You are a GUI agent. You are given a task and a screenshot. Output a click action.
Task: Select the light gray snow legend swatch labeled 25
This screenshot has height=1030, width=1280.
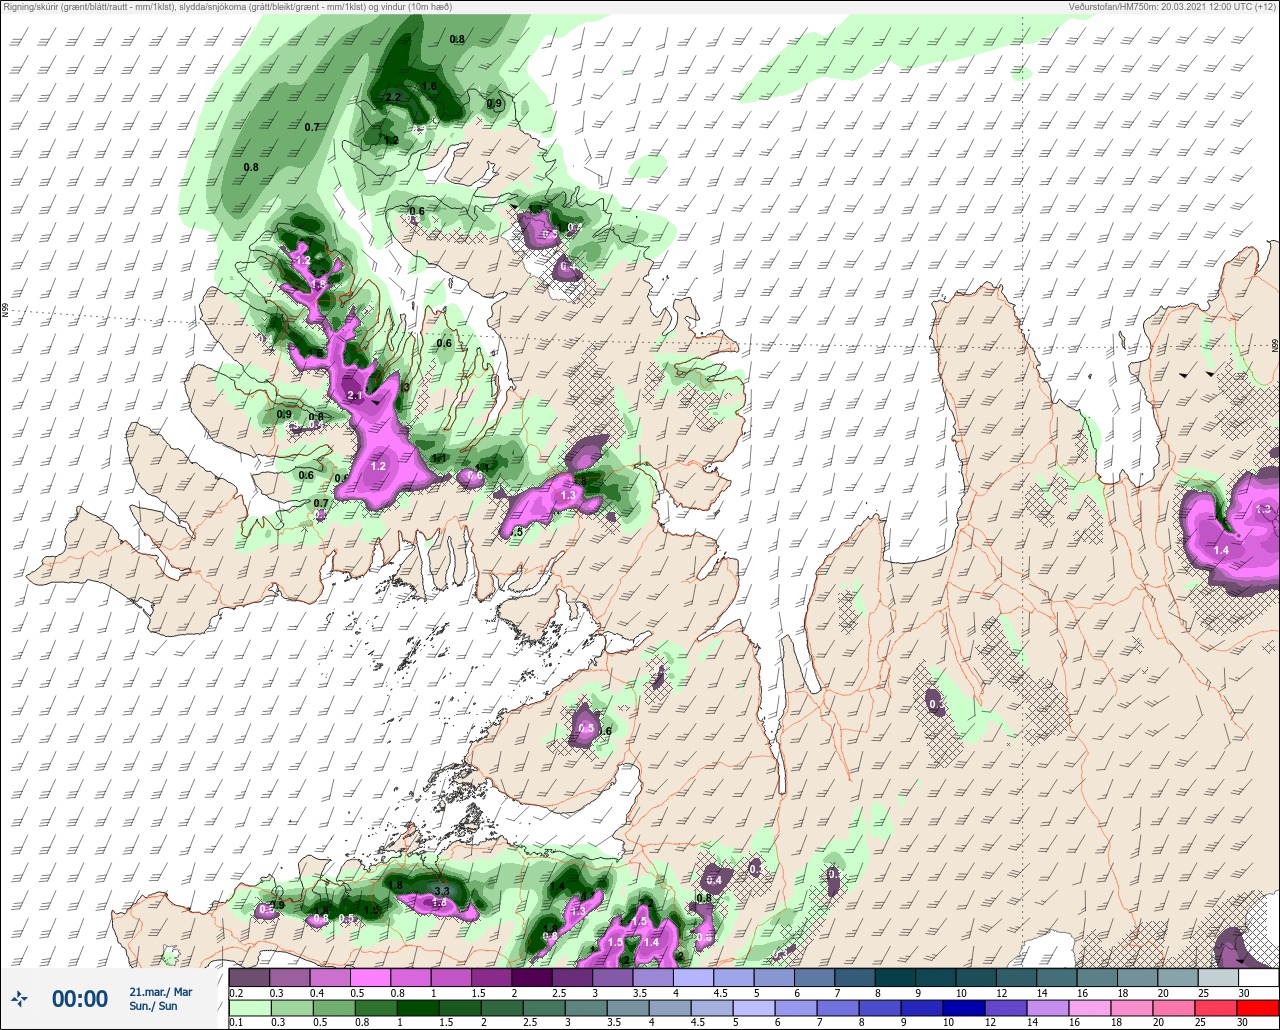pyautogui.click(x=1218, y=977)
